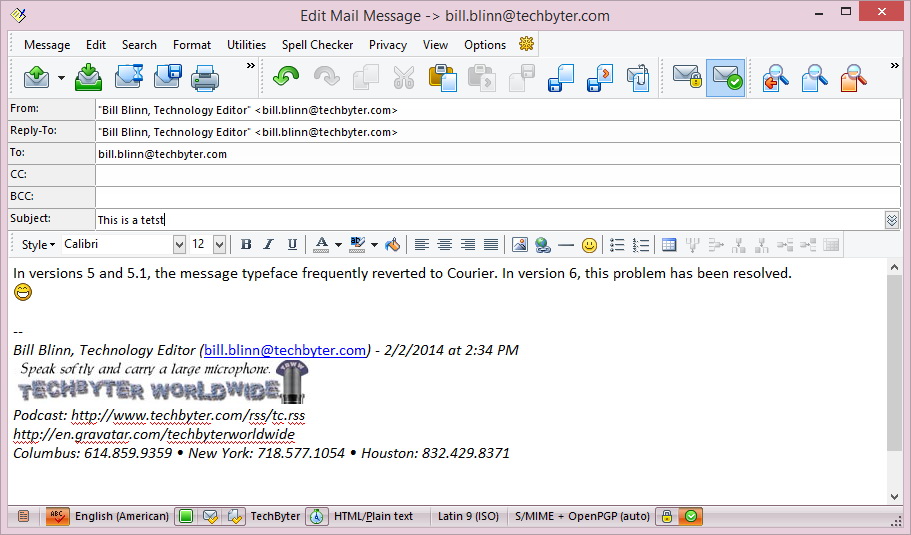Click the From address field

pyautogui.click(x=498, y=110)
